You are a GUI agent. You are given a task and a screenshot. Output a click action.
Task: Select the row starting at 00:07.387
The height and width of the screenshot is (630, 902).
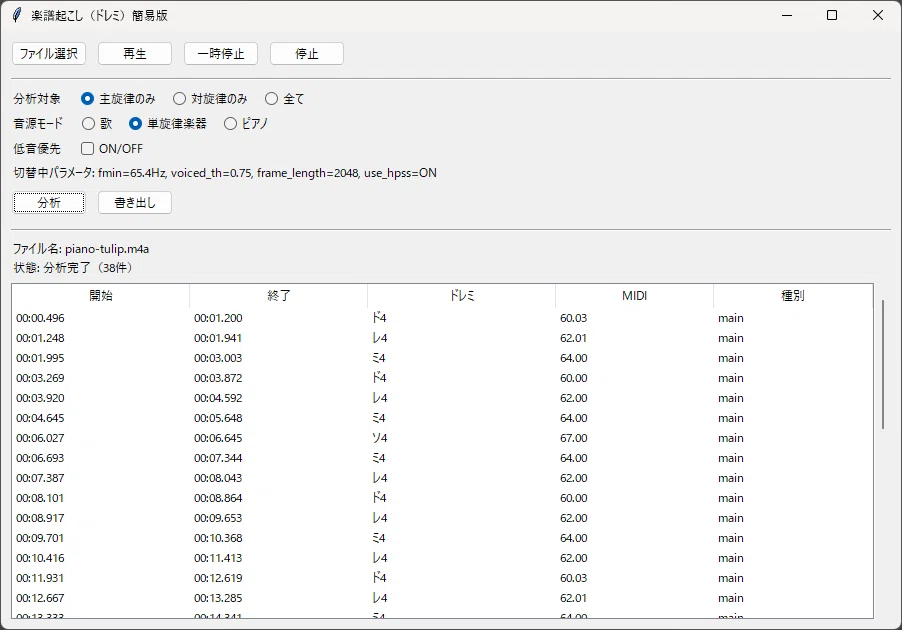click(x=442, y=478)
